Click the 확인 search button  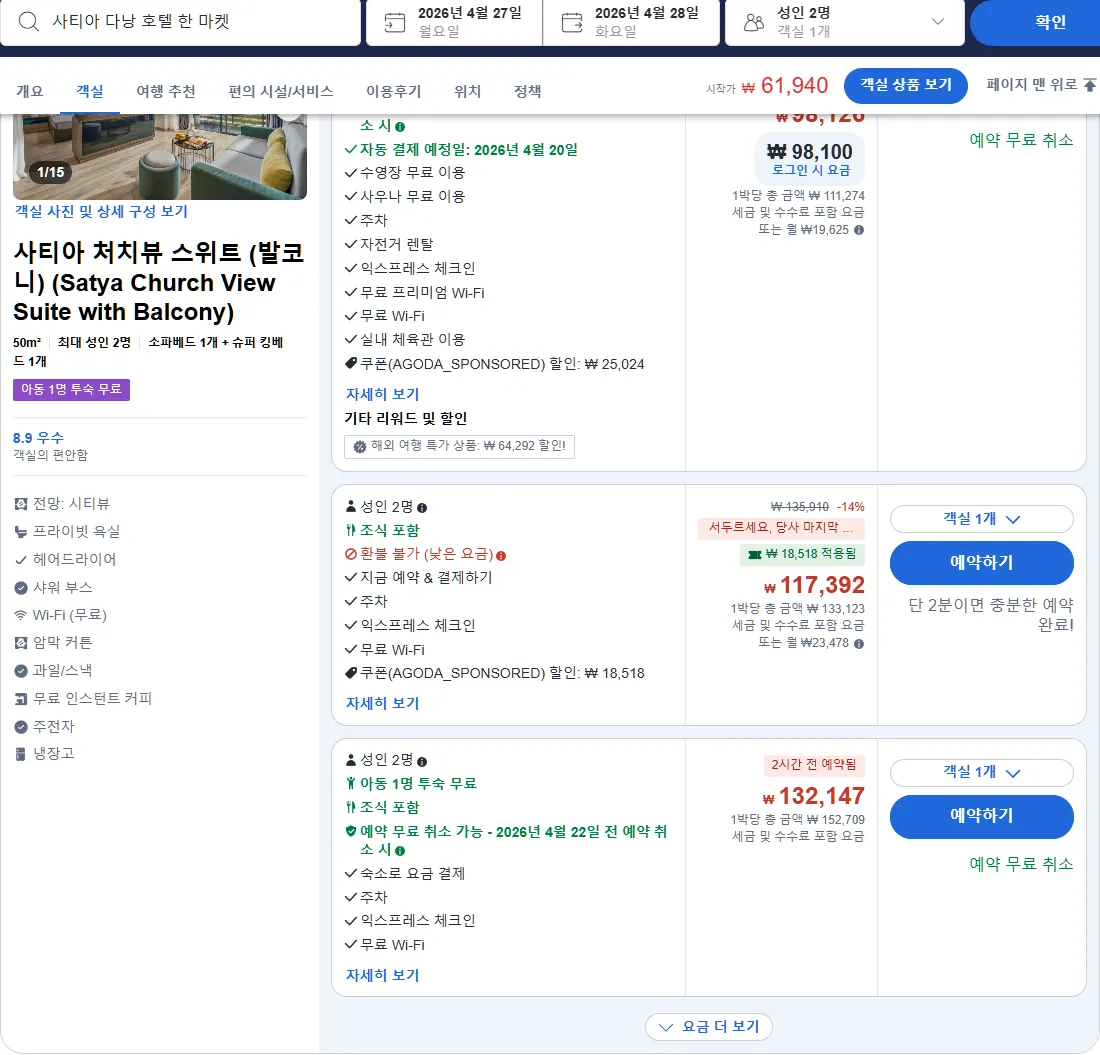[1035, 22]
